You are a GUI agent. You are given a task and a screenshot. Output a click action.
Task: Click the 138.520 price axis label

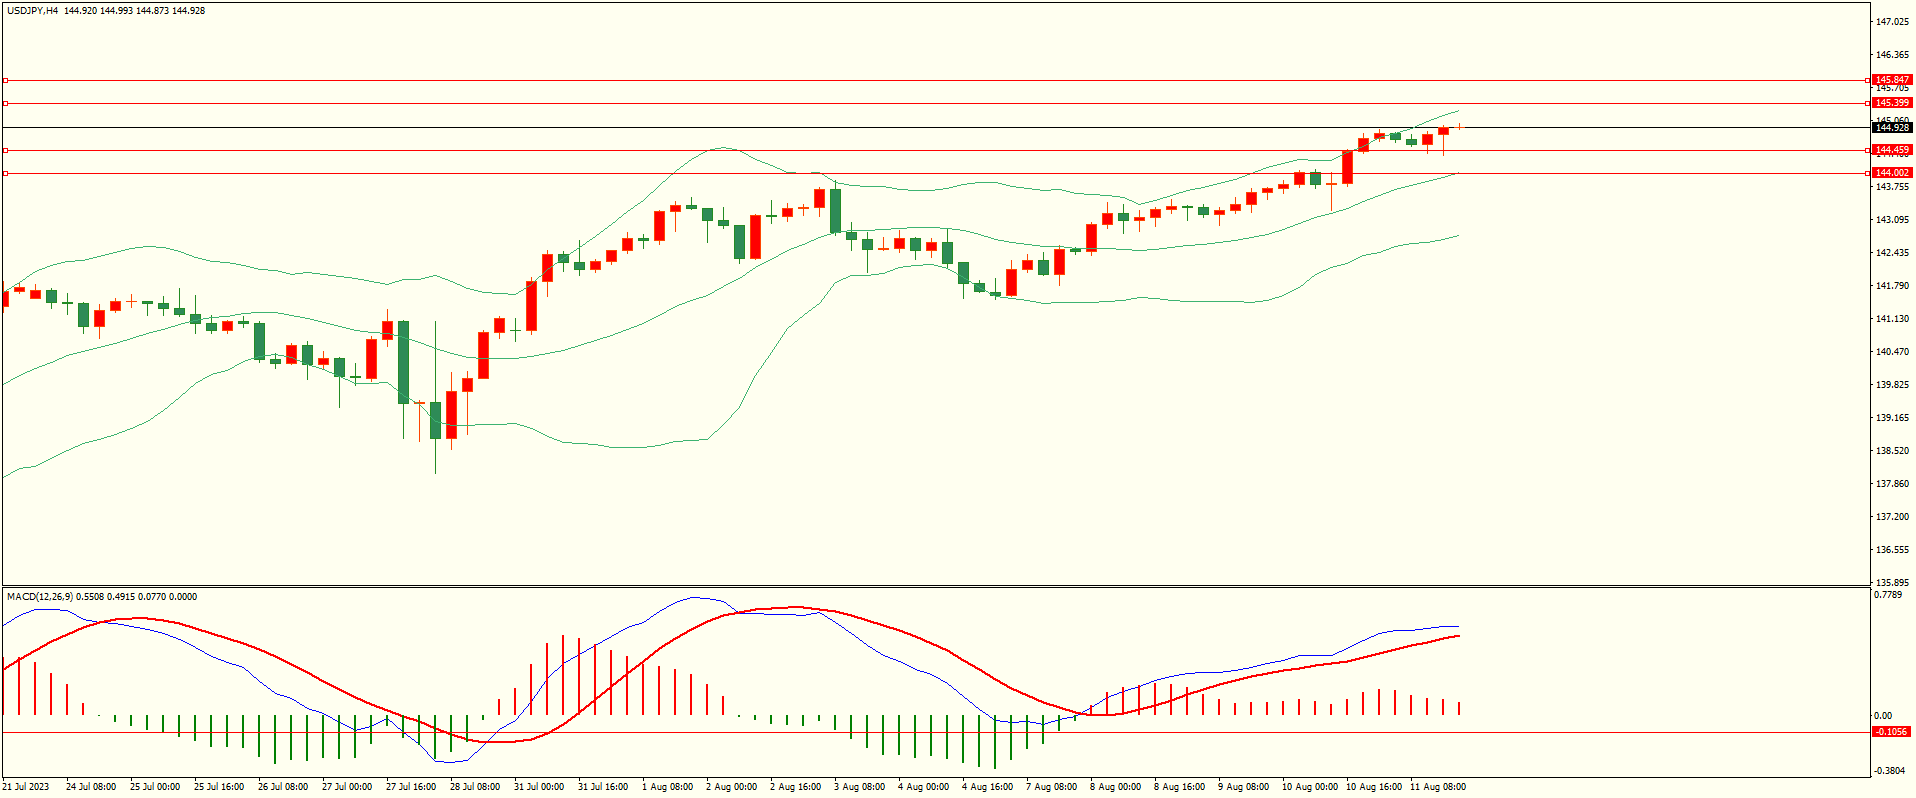click(x=1893, y=451)
